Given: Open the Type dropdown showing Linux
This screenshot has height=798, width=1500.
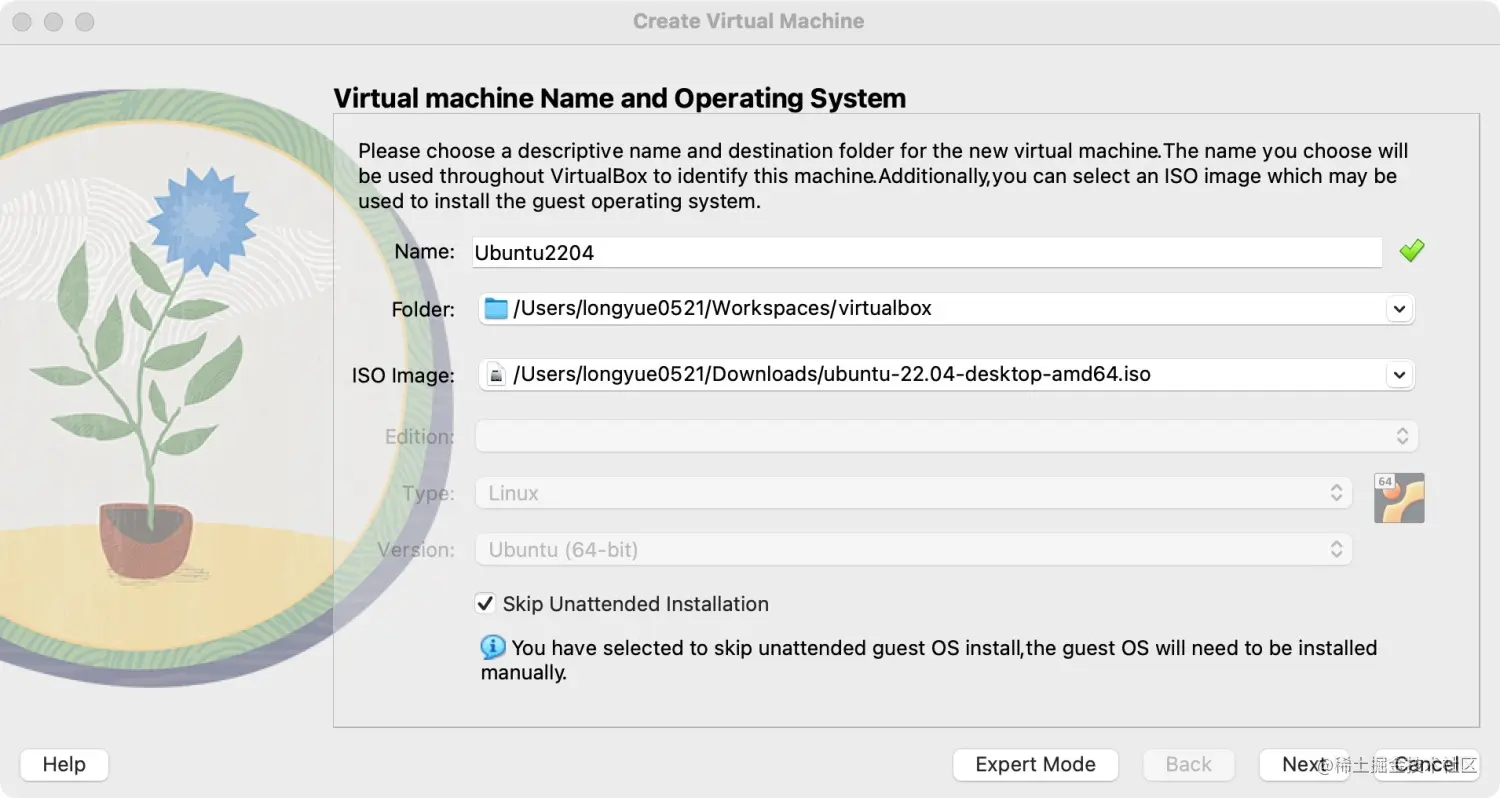Looking at the screenshot, I should pos(914,493).
